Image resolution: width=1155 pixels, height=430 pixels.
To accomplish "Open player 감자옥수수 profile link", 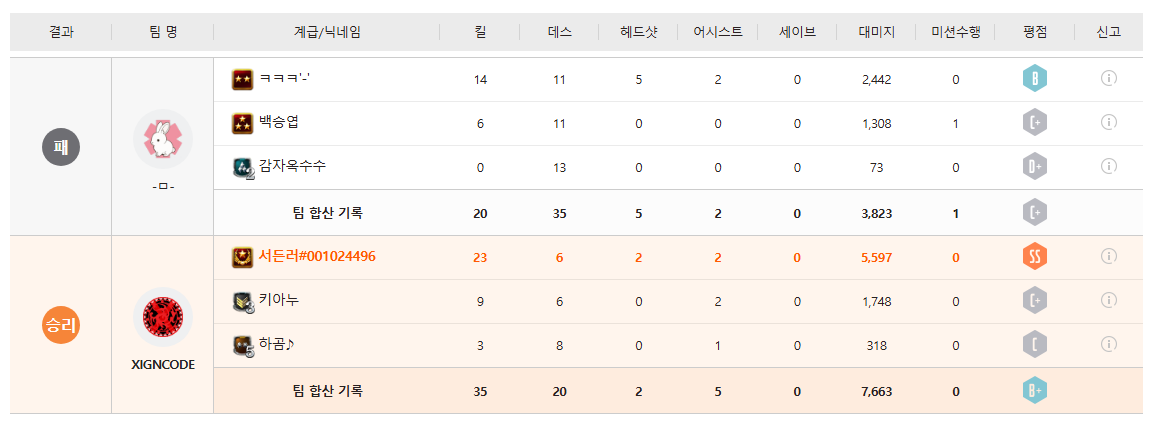I will 292,166.
